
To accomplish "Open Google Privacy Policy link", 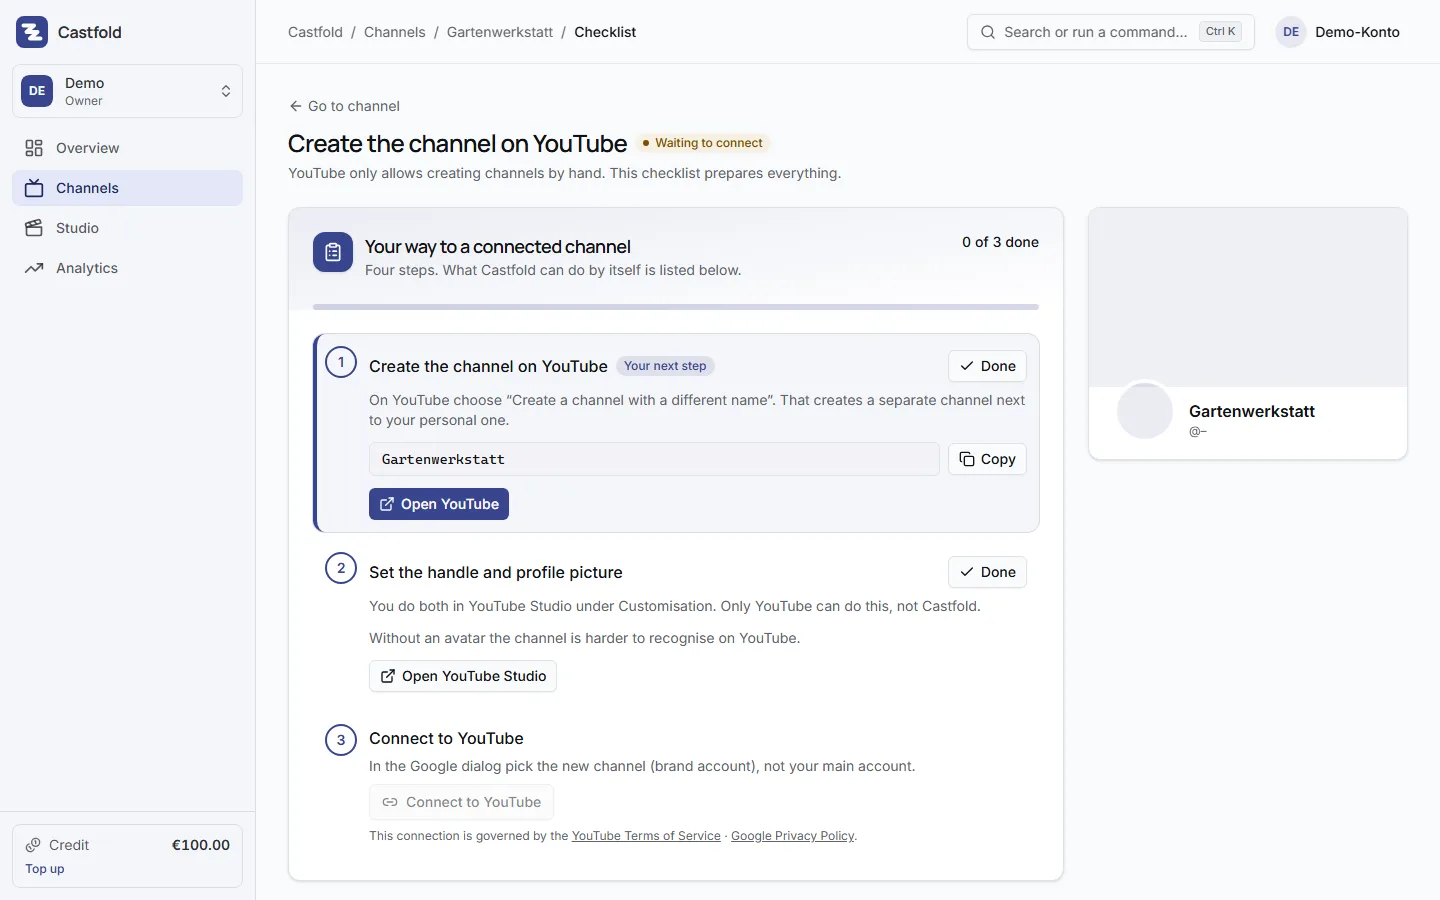I will coord(793,836).
